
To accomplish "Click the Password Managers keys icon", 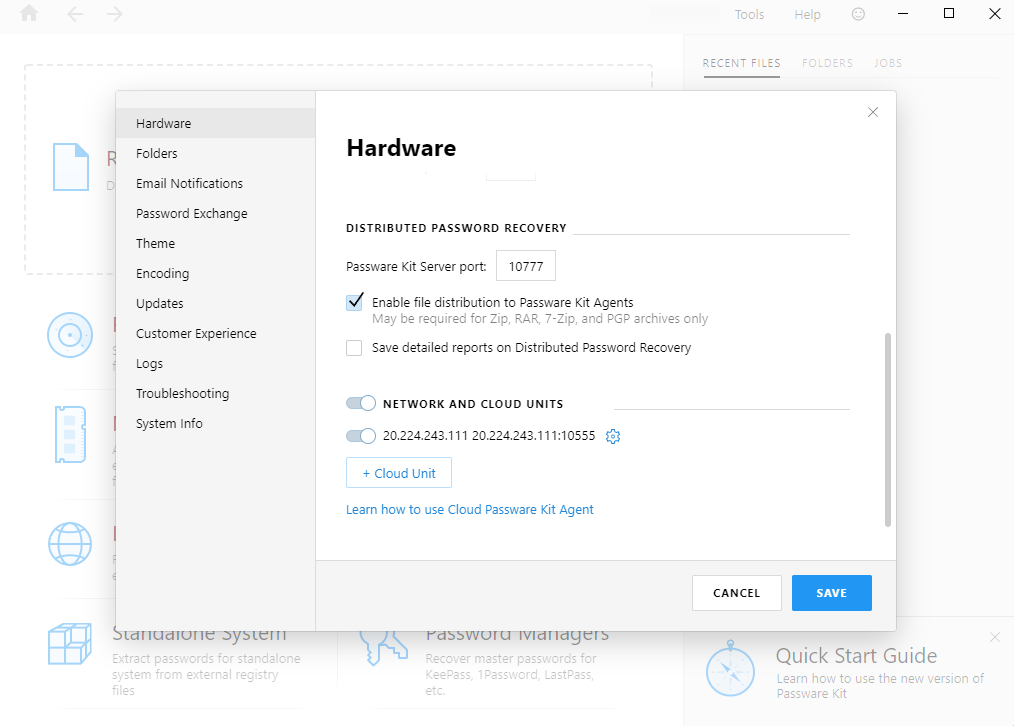I will click(x=383, y=648).
